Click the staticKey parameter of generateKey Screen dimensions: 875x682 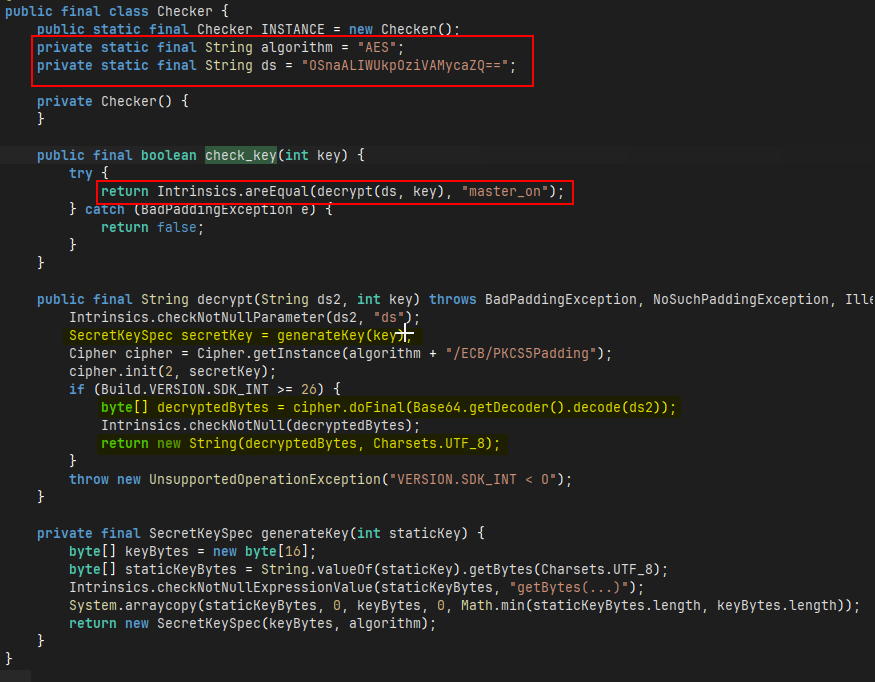[x=424, y=533]
